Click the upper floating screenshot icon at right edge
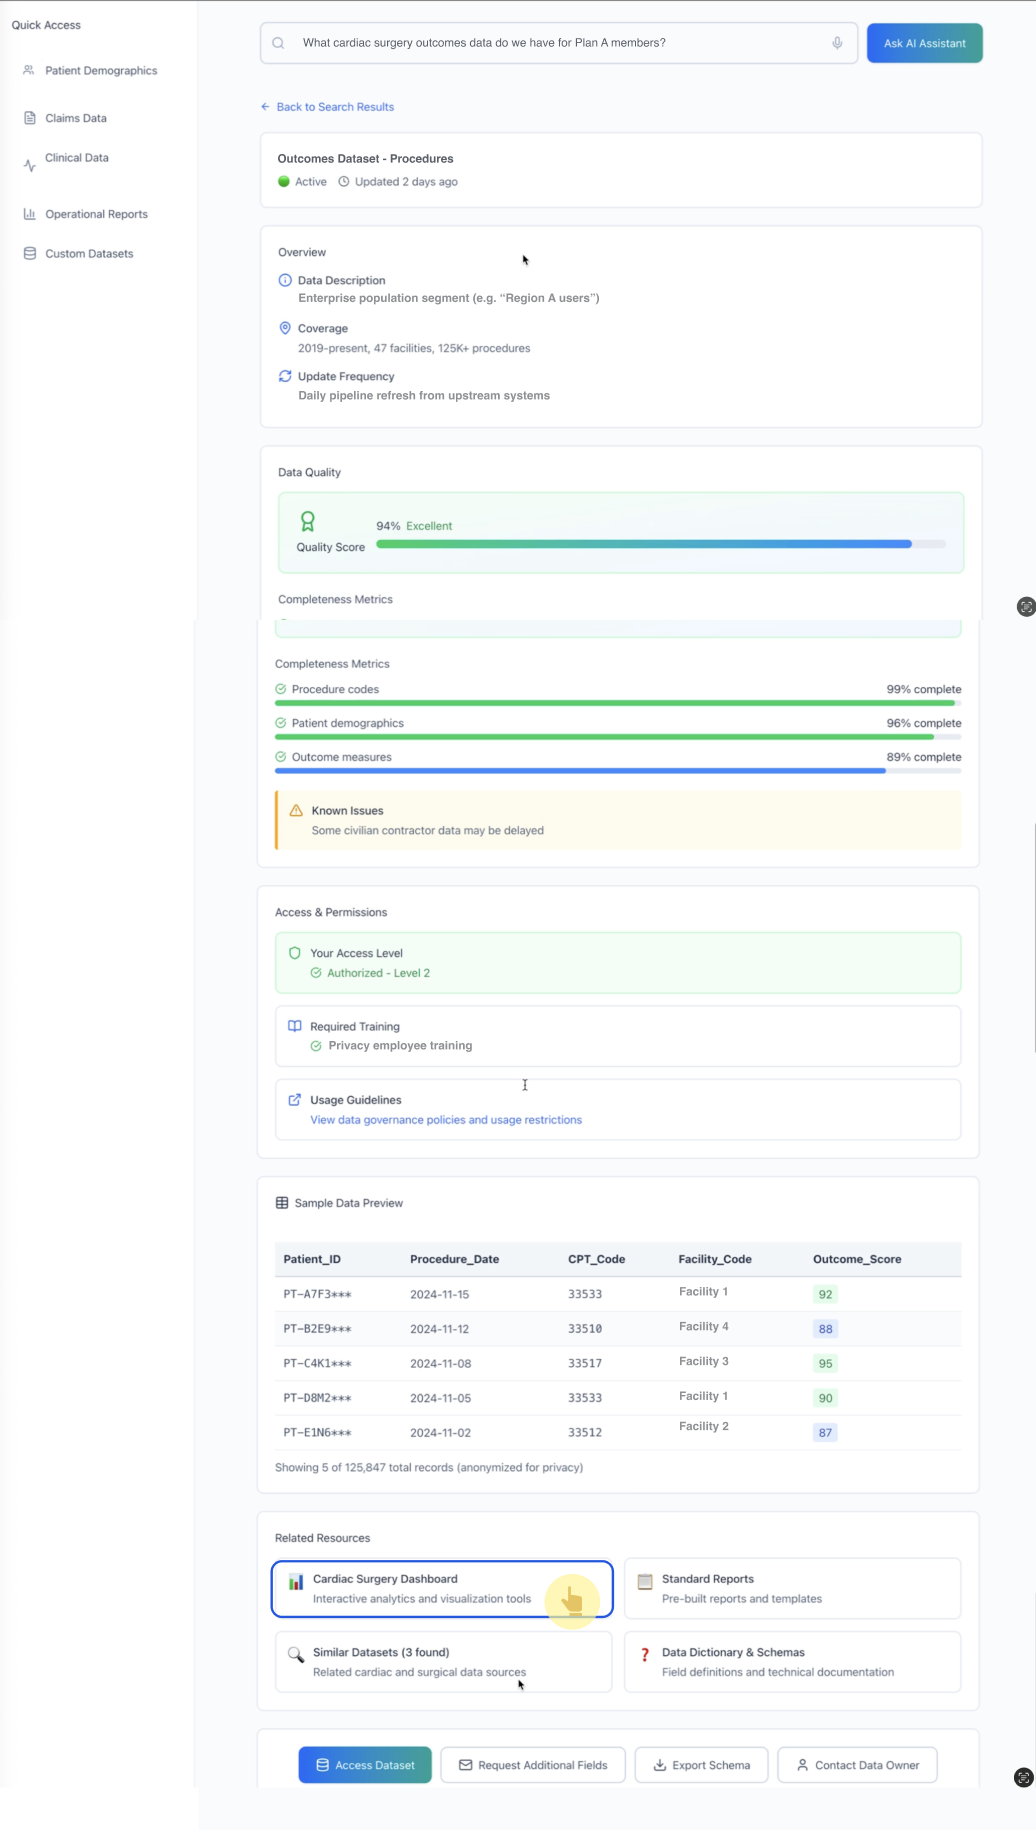1036x1830 pixels. coord(1026,607)
